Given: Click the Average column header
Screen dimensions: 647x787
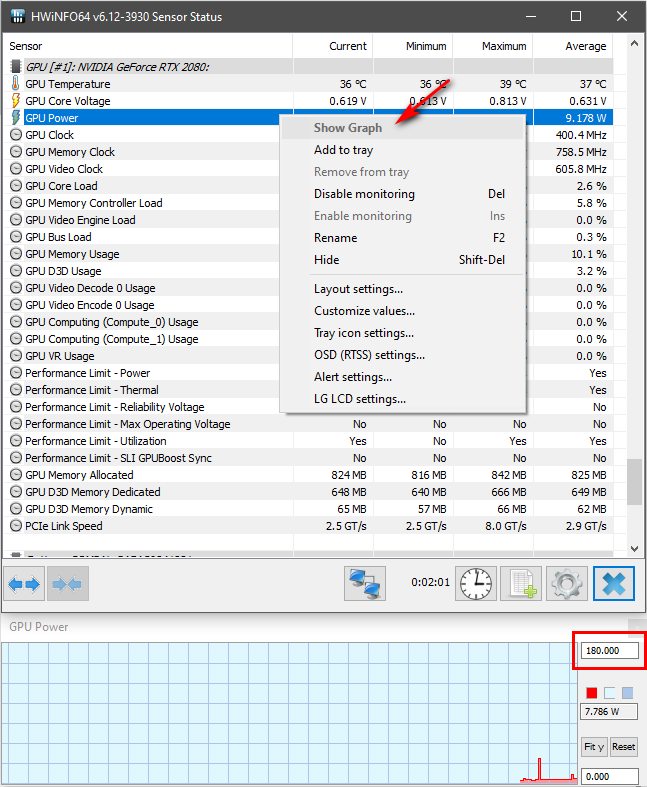Looking at the screenshot, I should click(x=573, y=46).
